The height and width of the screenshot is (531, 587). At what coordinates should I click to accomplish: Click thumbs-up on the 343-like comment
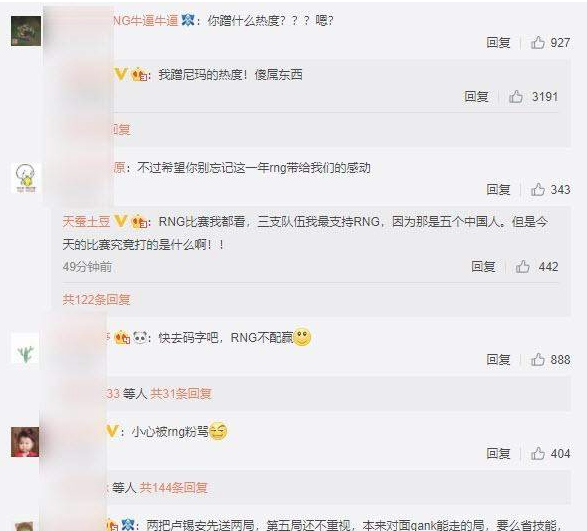pyautogui.click(x=538, y=189)
